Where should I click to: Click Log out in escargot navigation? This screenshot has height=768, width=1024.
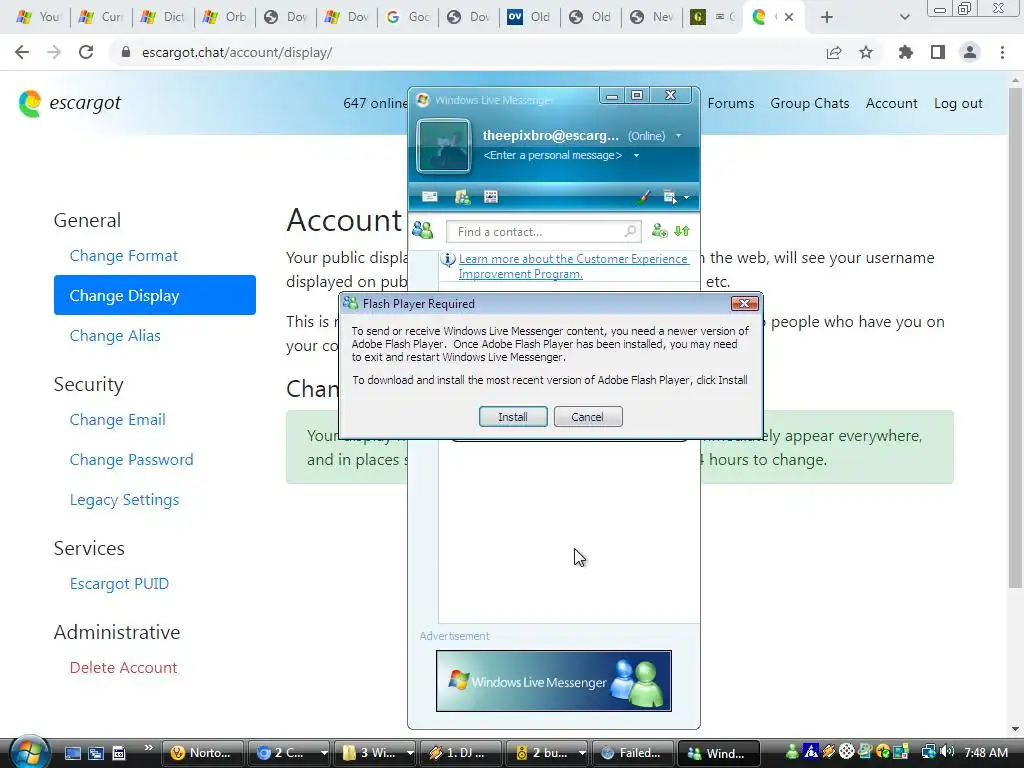(958, 103)
